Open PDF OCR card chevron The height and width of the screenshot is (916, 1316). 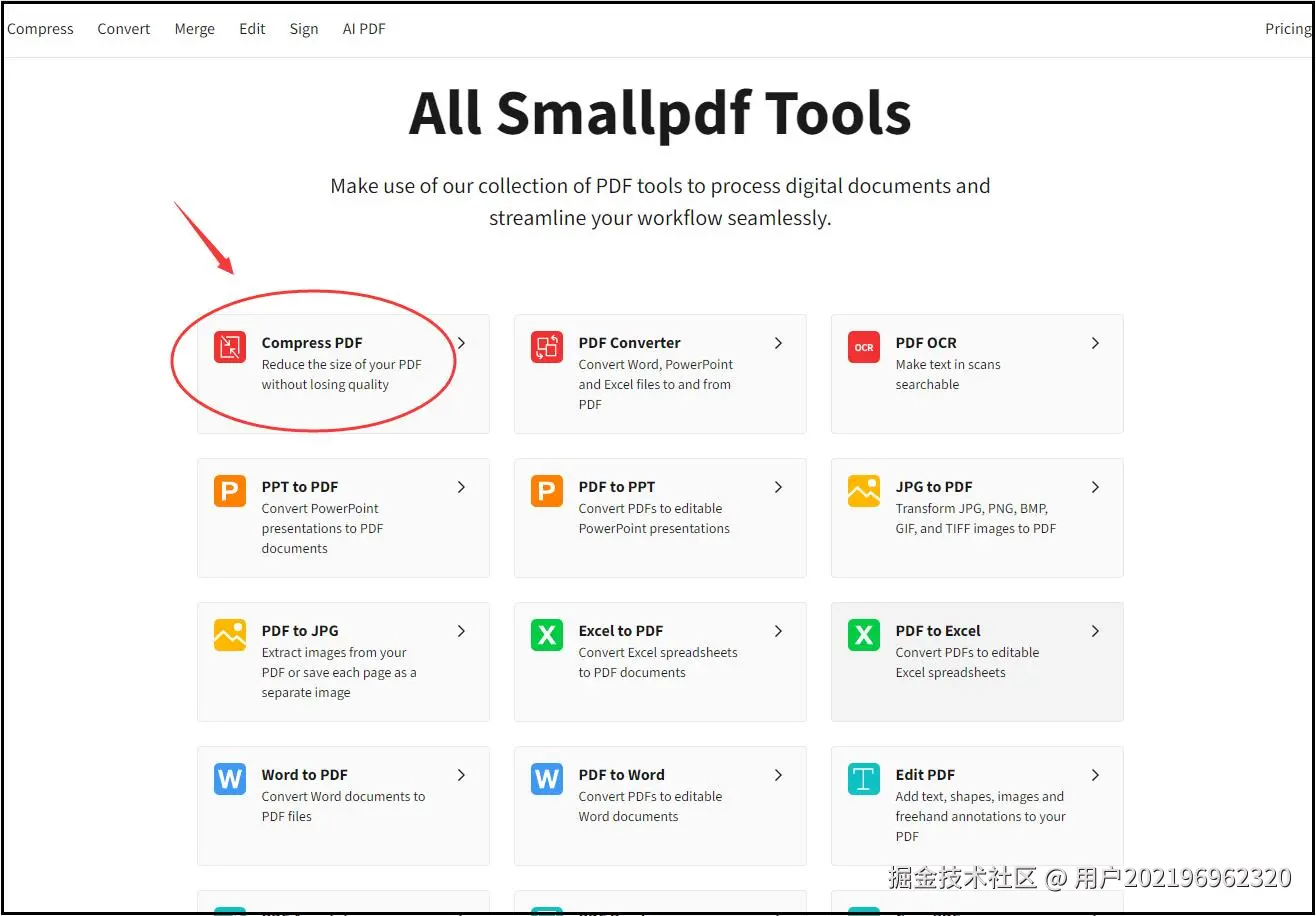pos(1095,343)
